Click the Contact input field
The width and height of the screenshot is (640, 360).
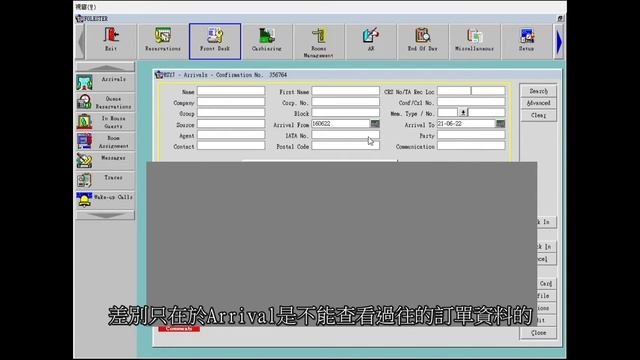[231, 146]
